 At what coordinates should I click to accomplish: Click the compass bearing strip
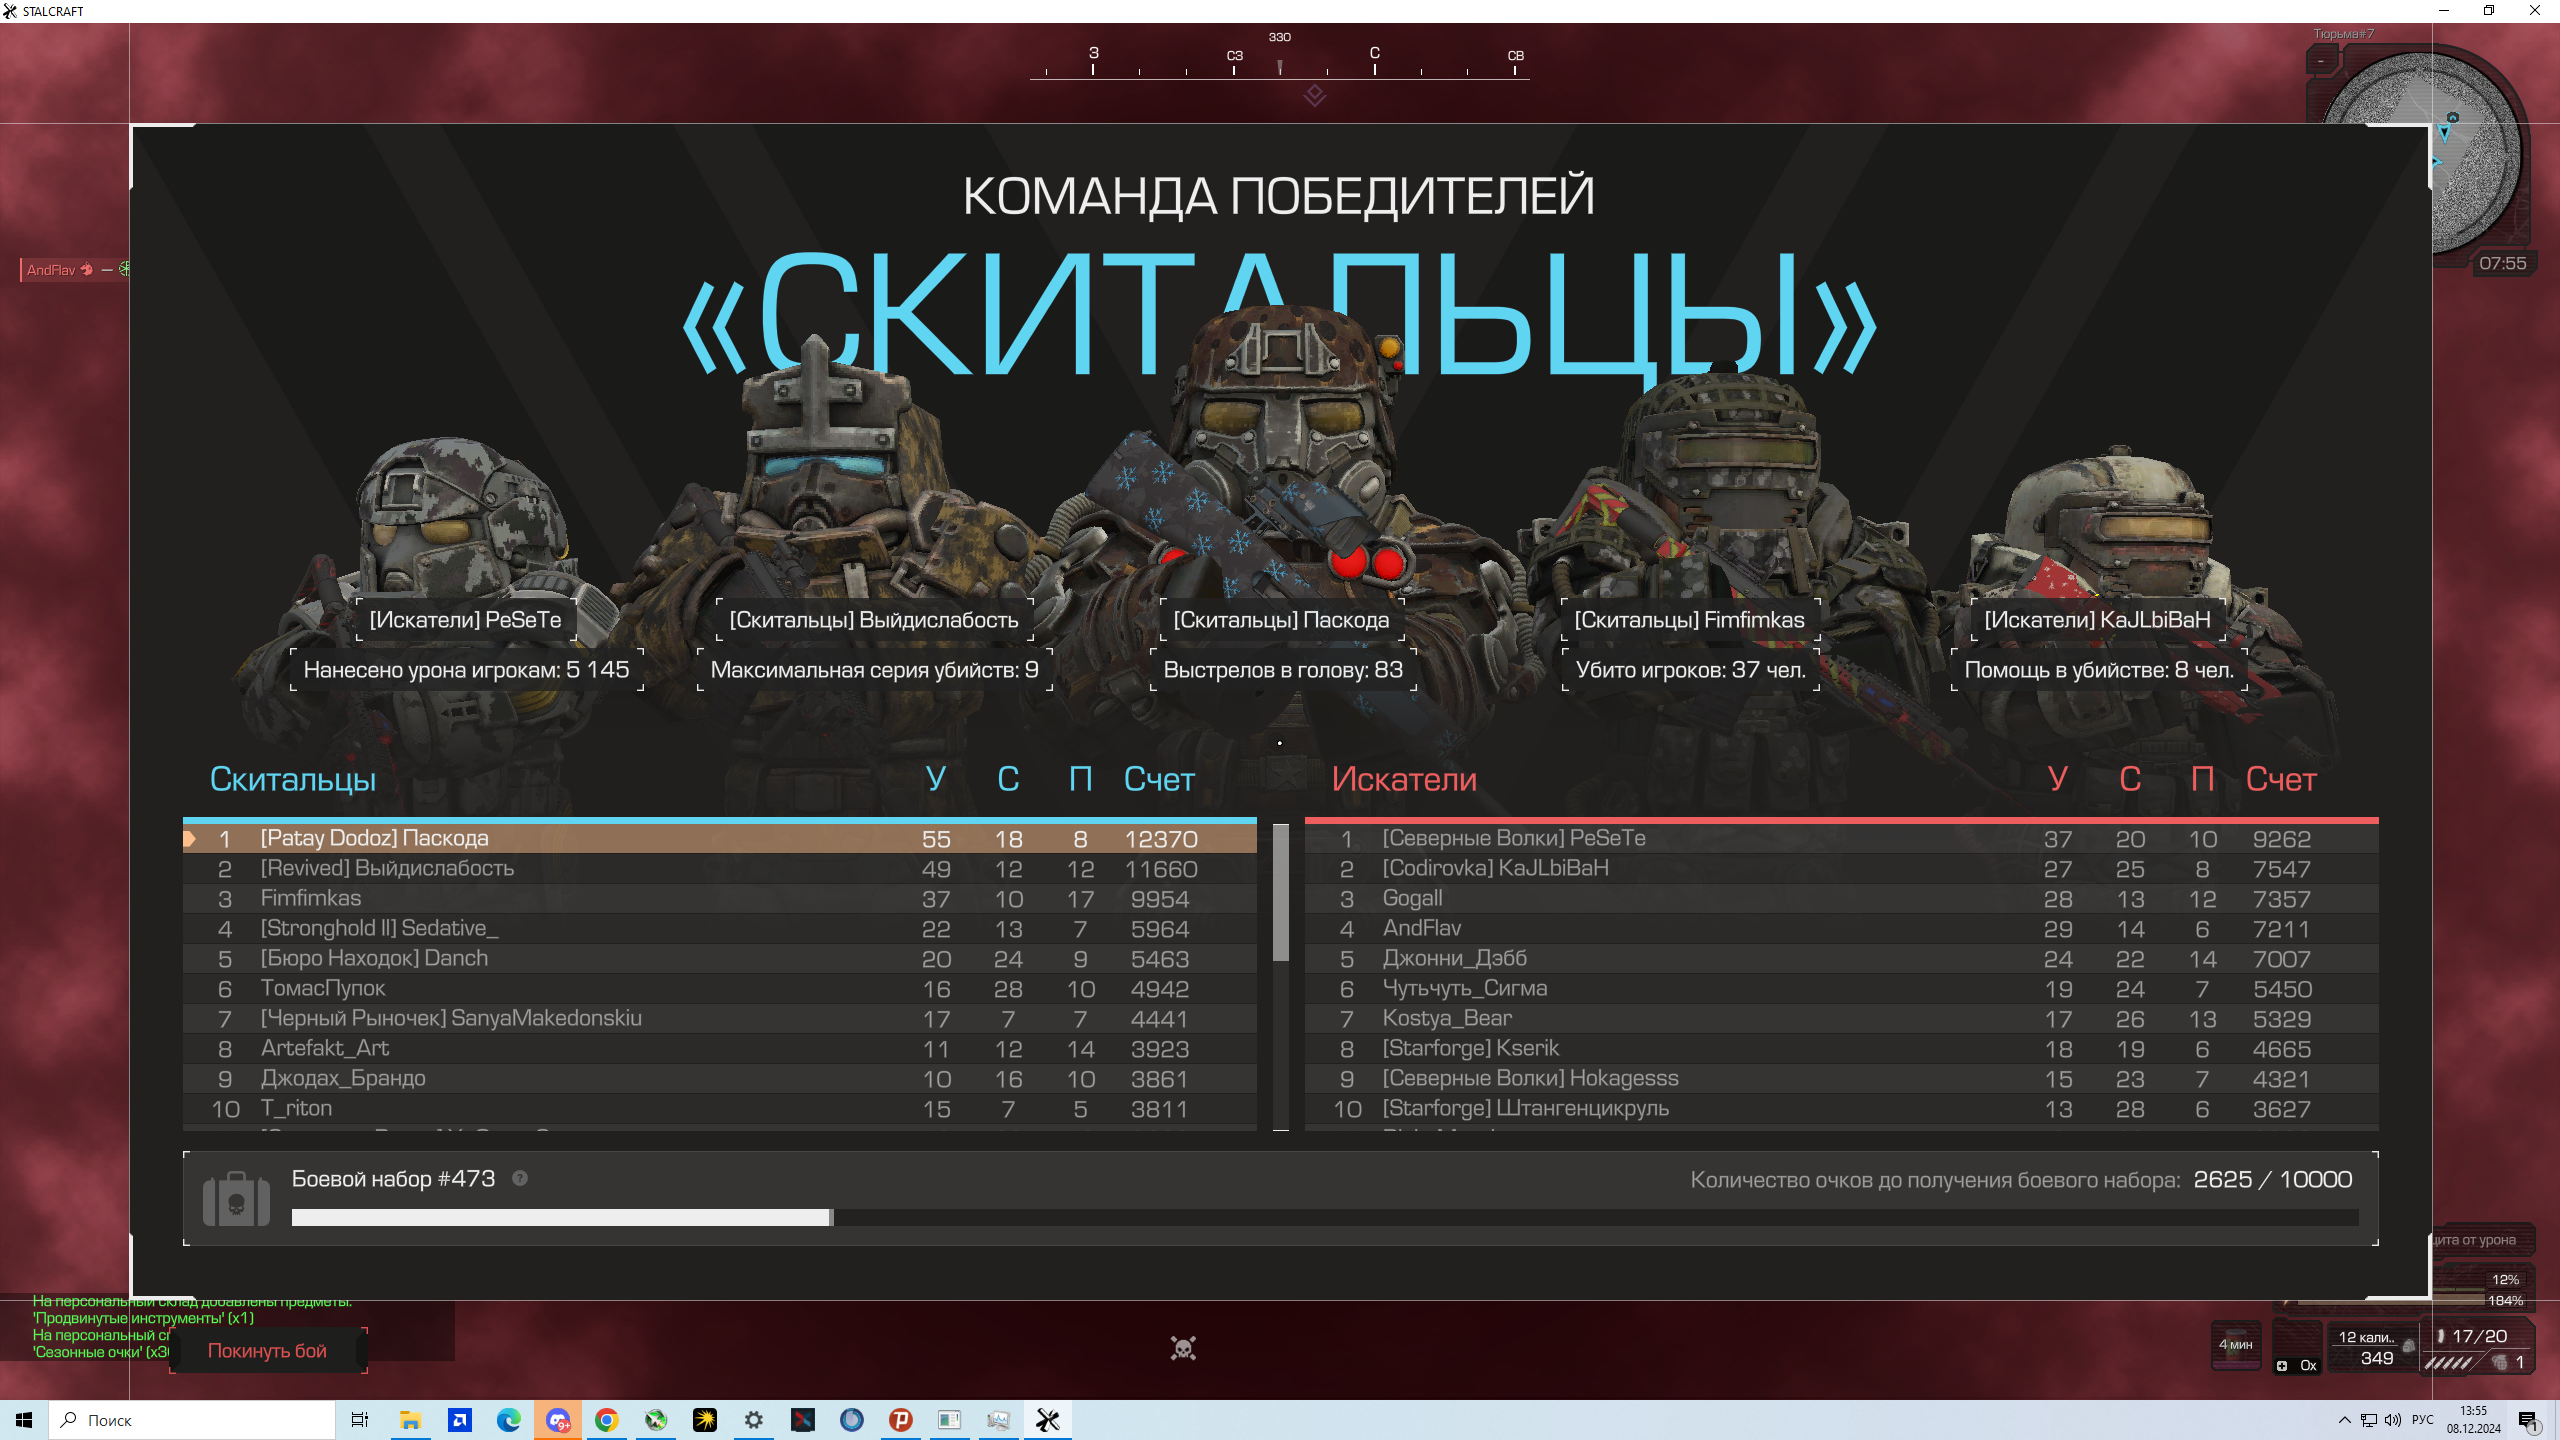pos(1280,58)
